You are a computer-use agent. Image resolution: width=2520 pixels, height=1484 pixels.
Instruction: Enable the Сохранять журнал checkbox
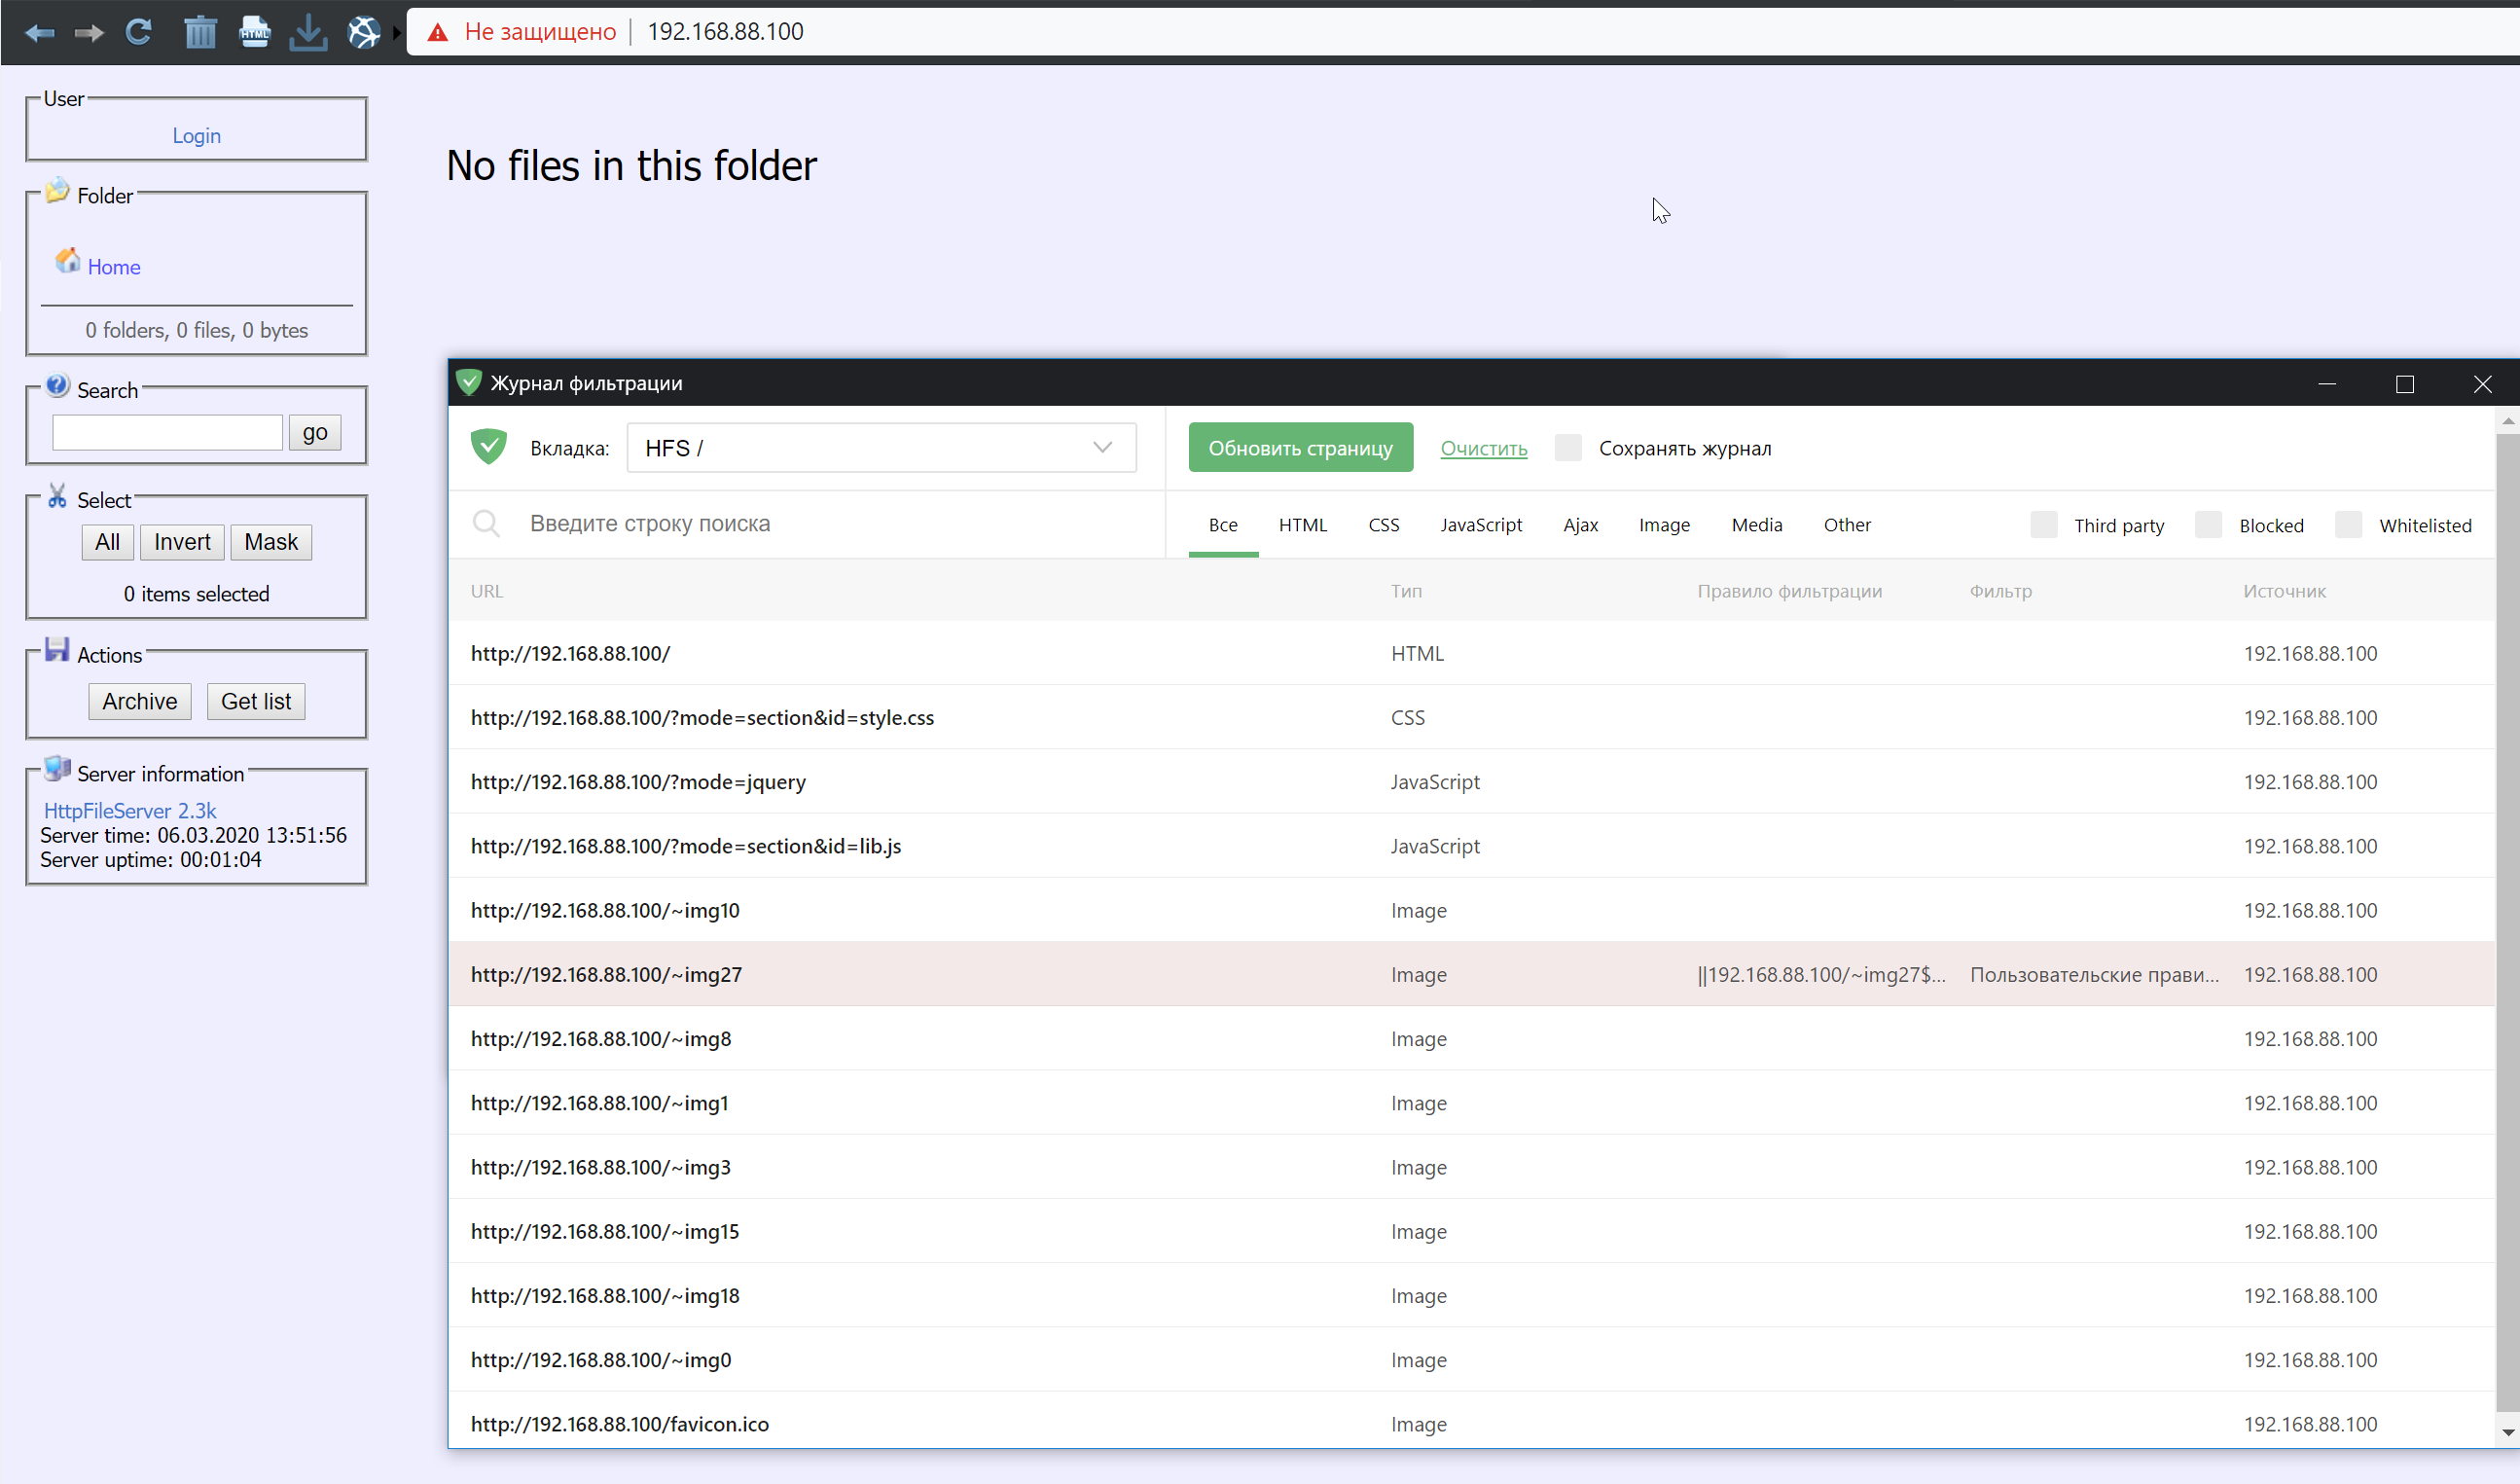pos(1567,448)
